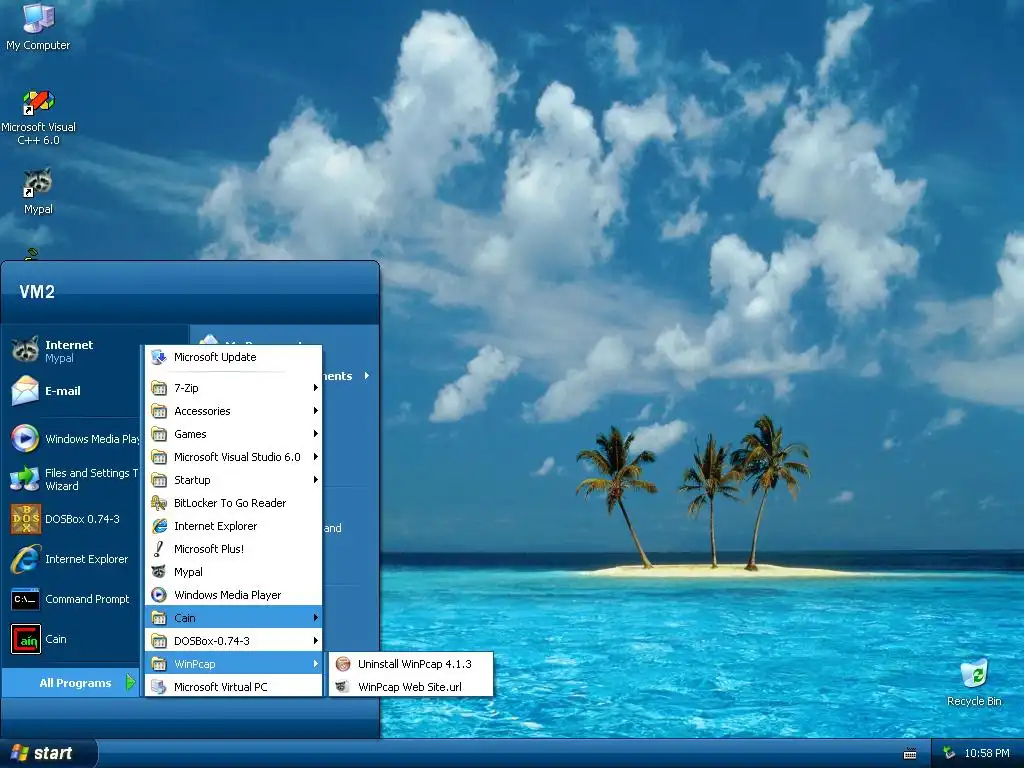The image size is (1024, 768).
Task: Expand the Accessories submenu arrow
Action: (315, 411)
